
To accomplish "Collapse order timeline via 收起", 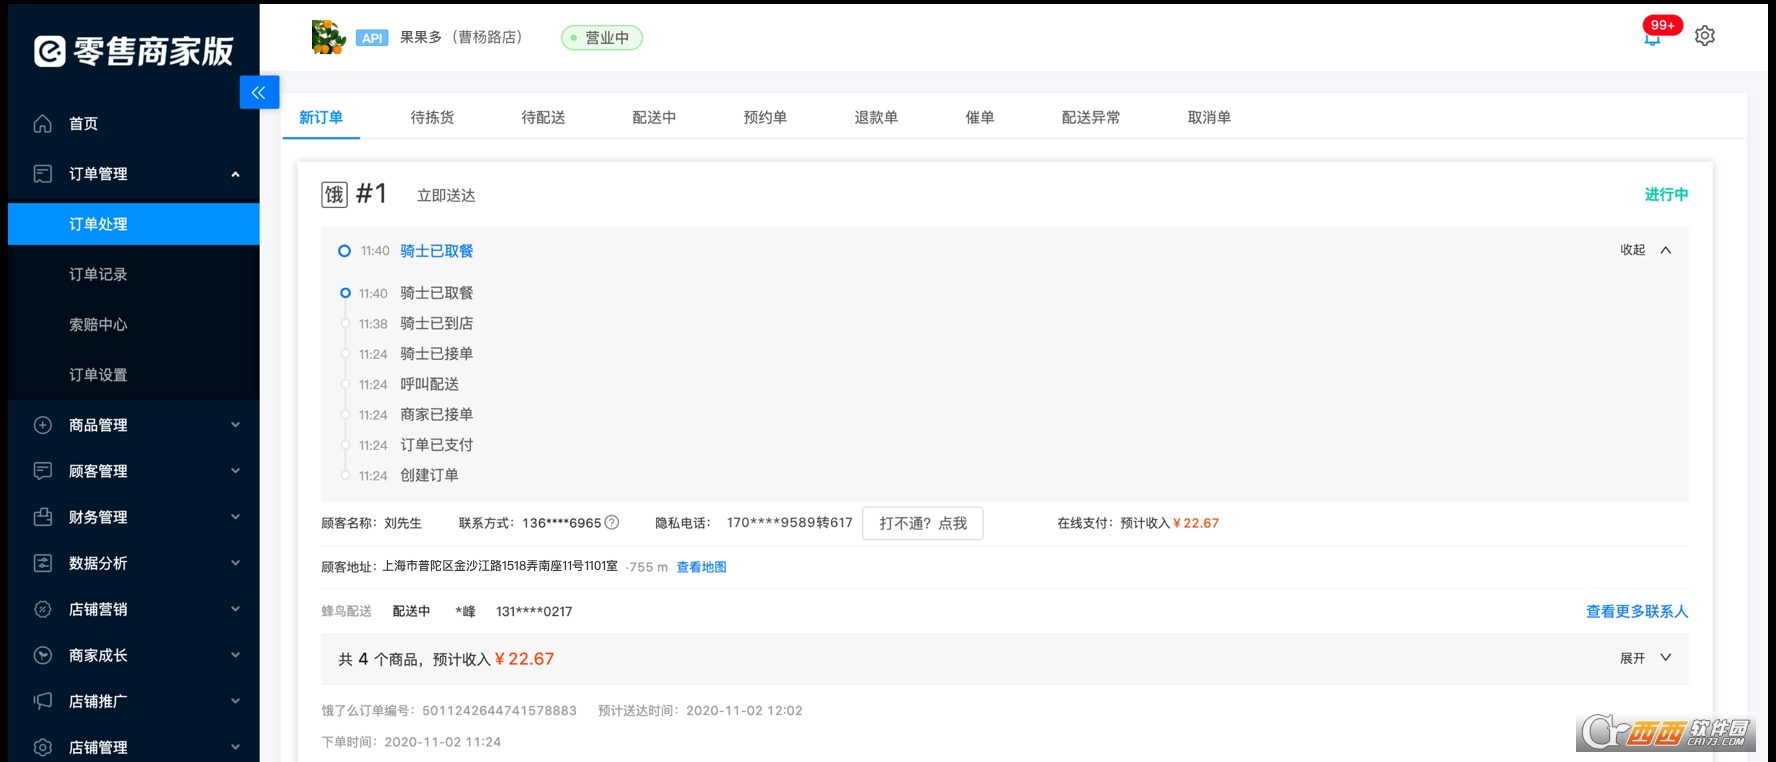I will coord(1646,250).
